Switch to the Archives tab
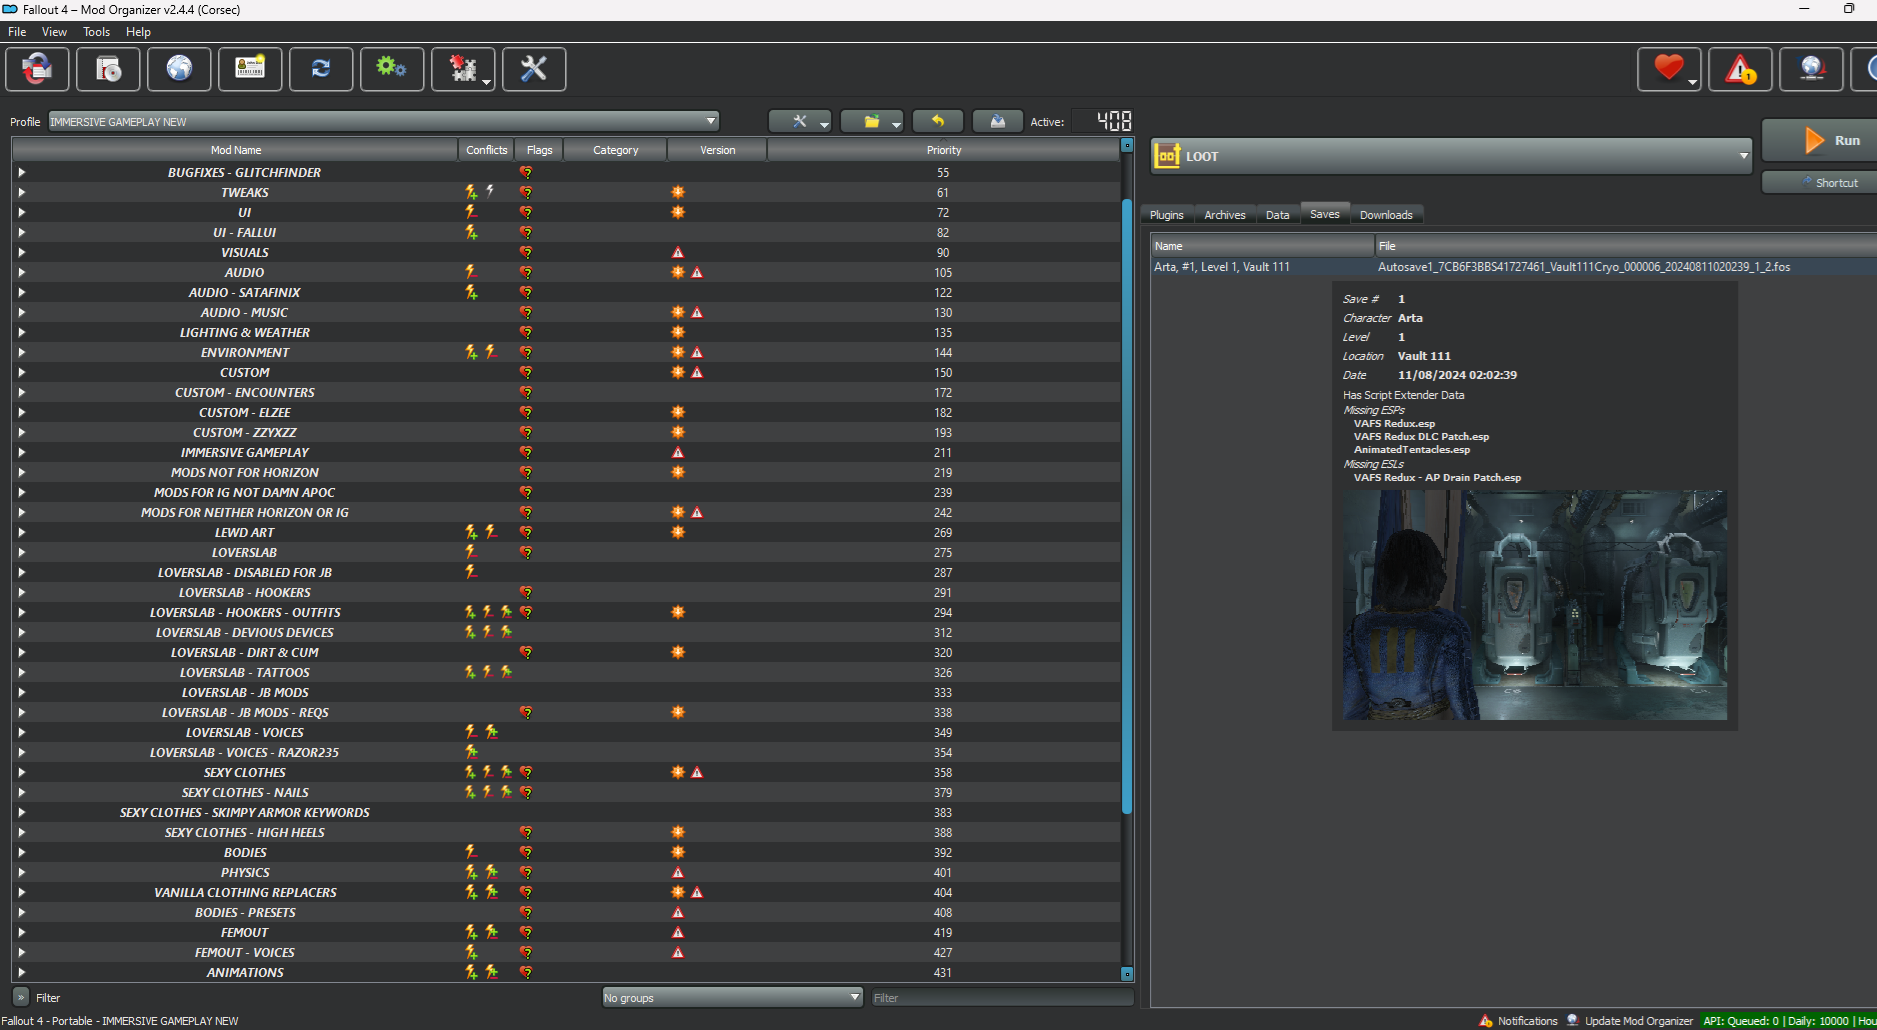Viewport: 1877px width, 1030px height. pyautogui.click(x=1225, y=215)
